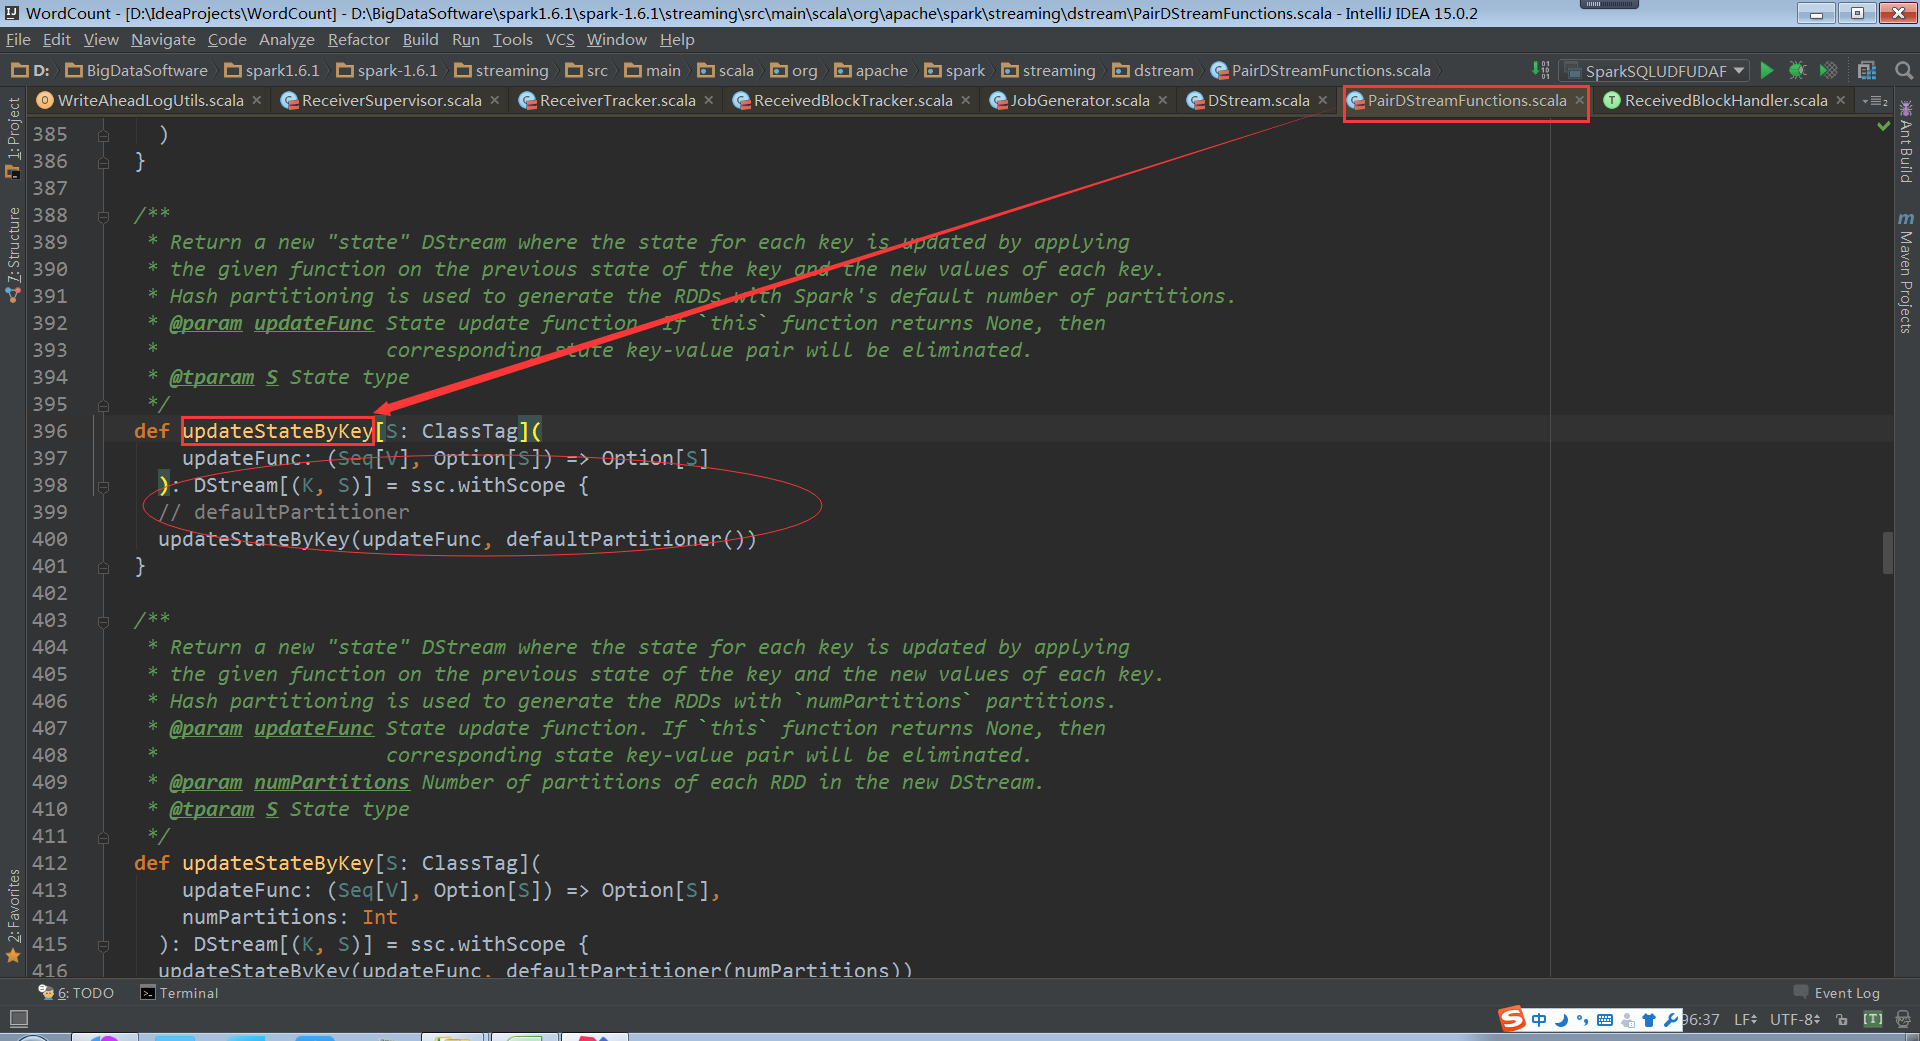Viewport: 1920px width, 1041px height.
Task: Open the Project Structure dialog icon
Action: (x=1867, y=70)
